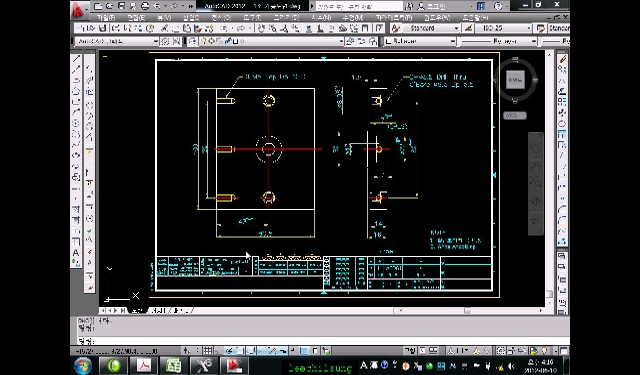Image resolution: width=640 pixels, height=375 pixels.
Task: Toggle the Model/Paper space status button
Action: tap(410, 351)
